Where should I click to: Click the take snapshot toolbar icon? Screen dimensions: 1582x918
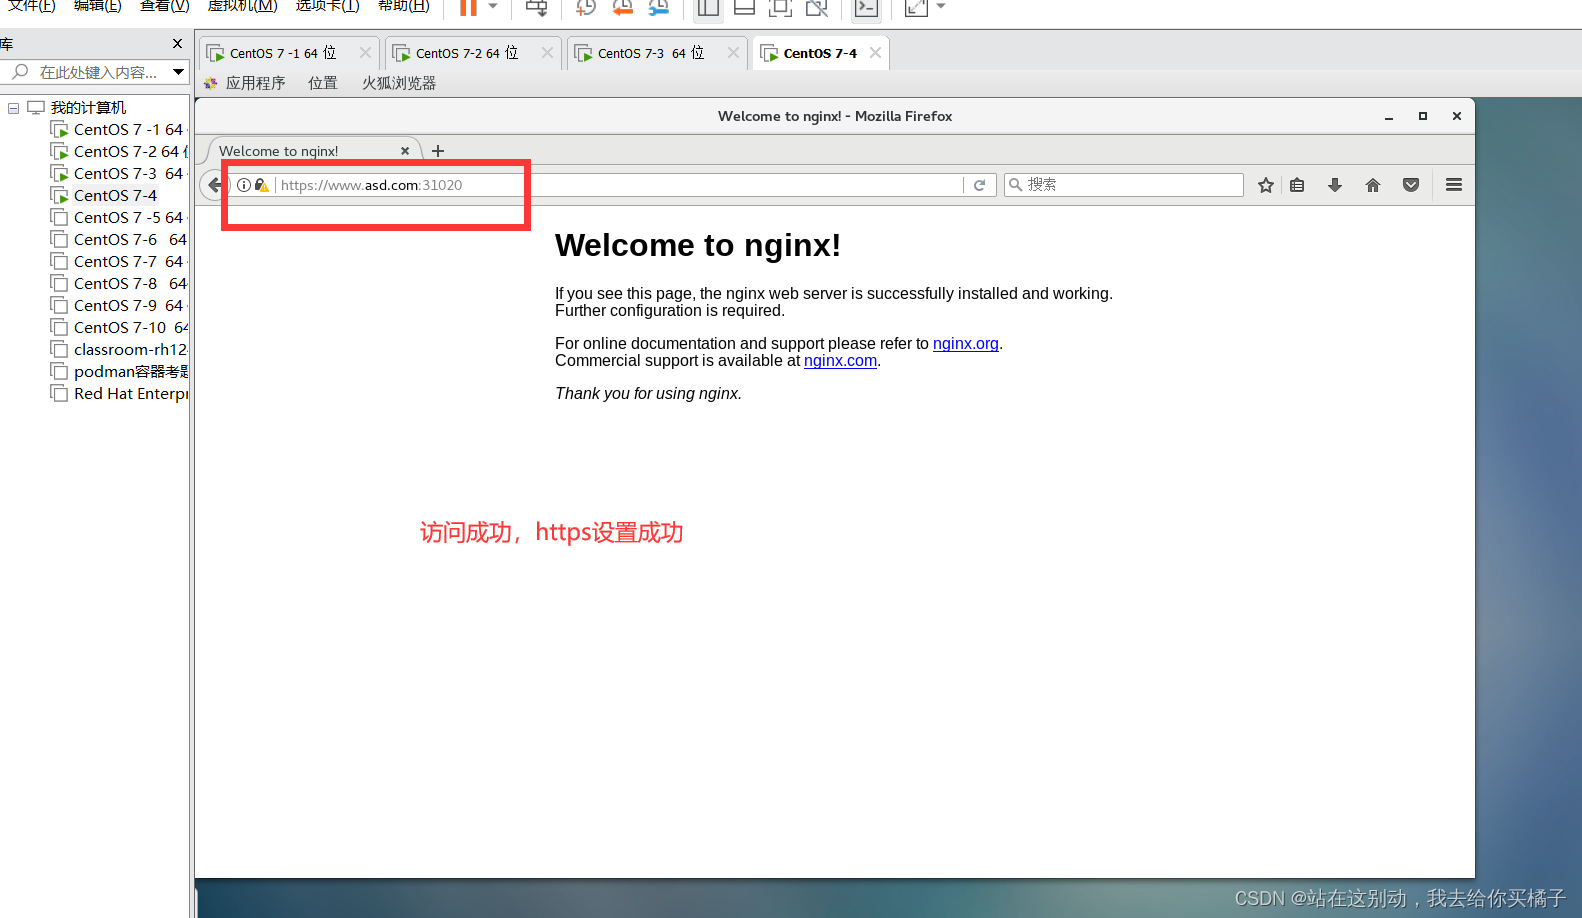(x=586, y=7)
